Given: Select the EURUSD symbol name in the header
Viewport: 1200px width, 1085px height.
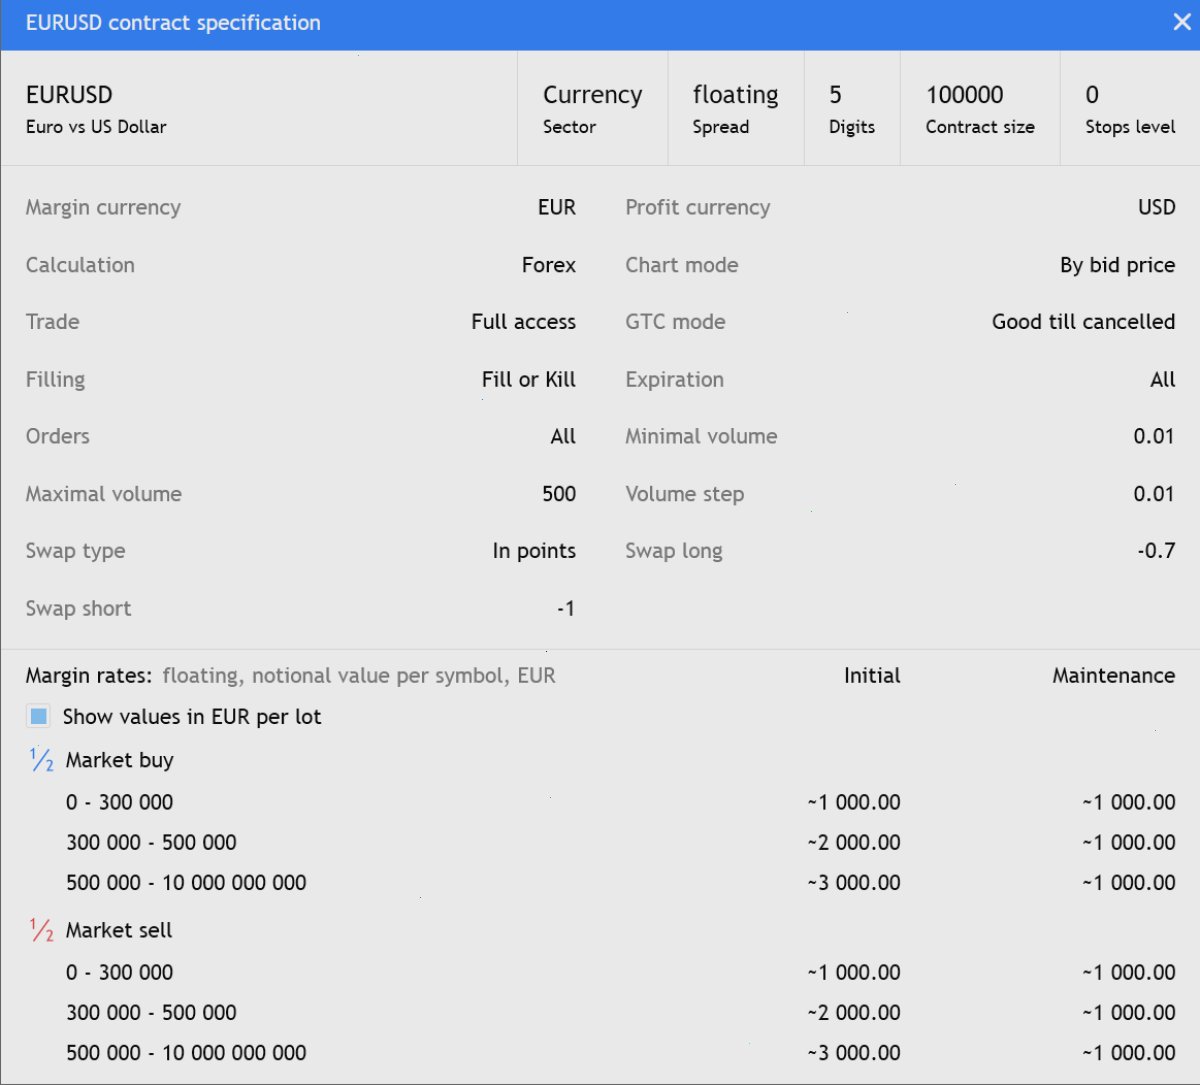Looking at the screenshot, I should click(69, 95).
